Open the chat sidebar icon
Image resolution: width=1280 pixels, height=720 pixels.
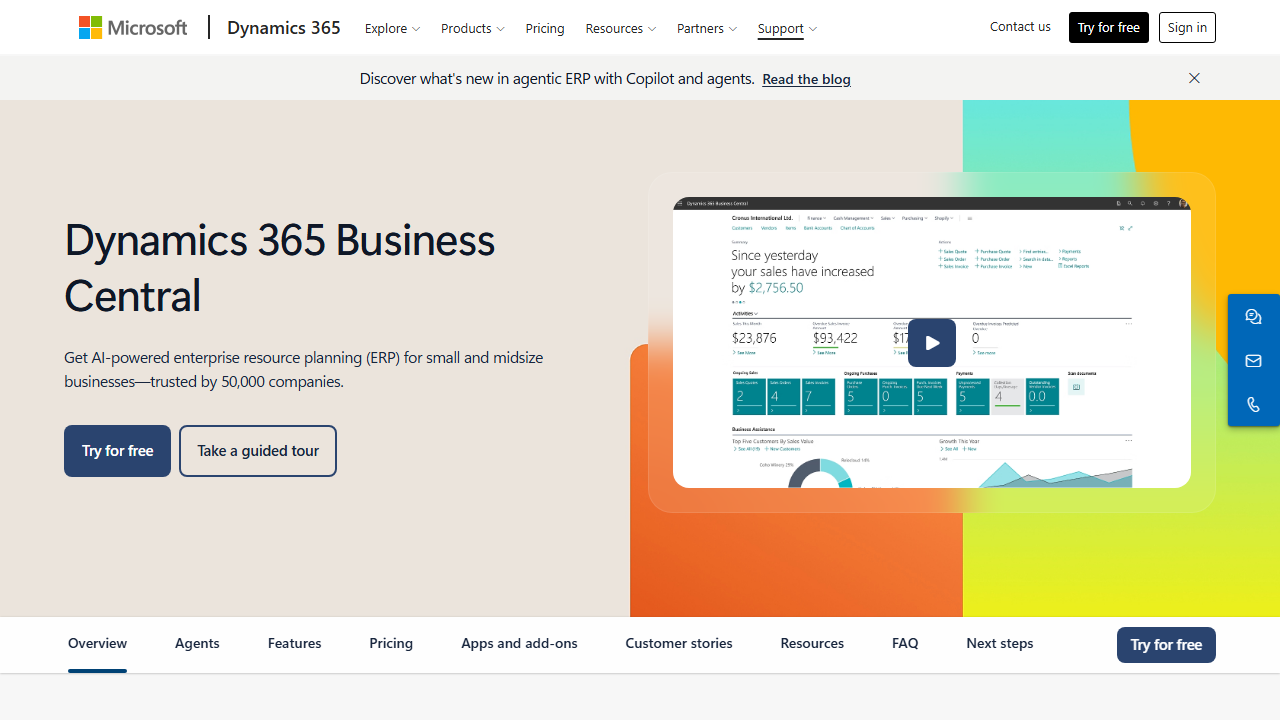[x=1253, y=317]
